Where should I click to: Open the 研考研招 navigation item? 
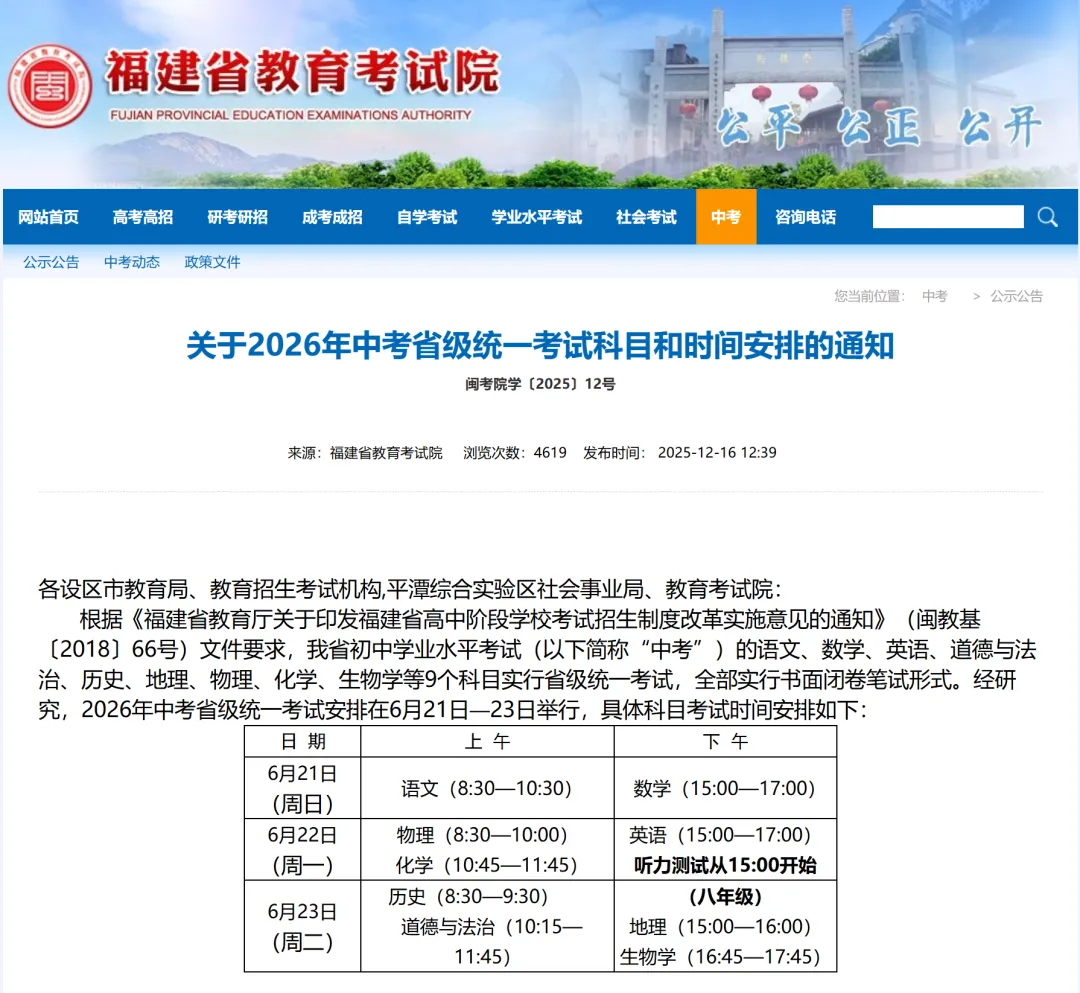click(x=236, y=216)
